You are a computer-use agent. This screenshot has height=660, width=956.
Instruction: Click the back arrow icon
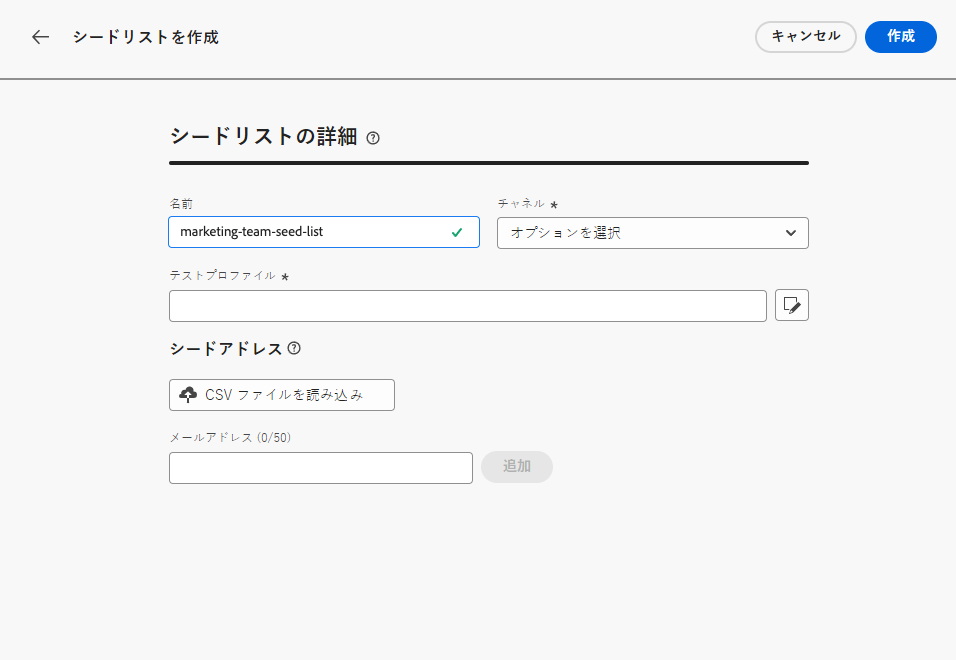40,37
